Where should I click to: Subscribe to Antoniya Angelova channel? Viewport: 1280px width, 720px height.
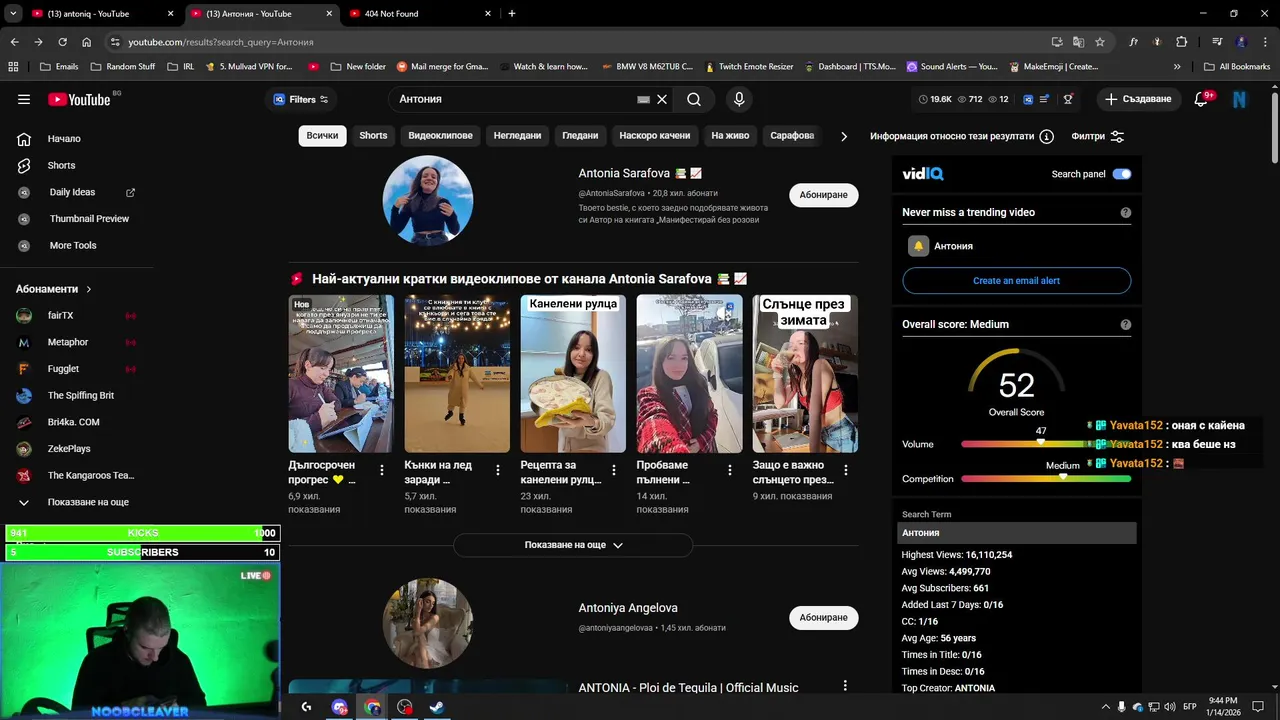pyautogui.click(x=824, y=618)
